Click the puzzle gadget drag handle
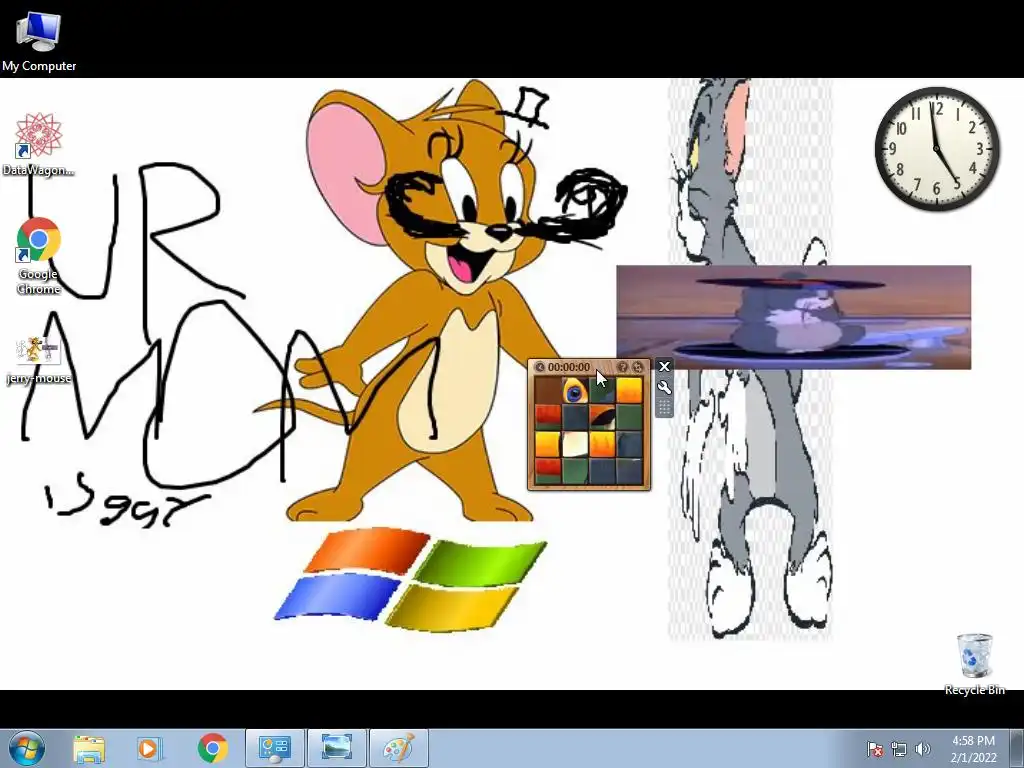This screenshot has height=768, width=1024. 664,408
